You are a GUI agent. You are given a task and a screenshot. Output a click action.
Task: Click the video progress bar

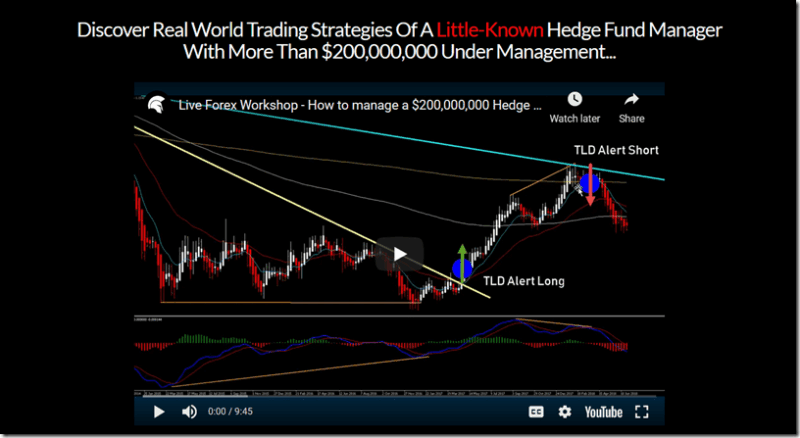tap(400, 396)
